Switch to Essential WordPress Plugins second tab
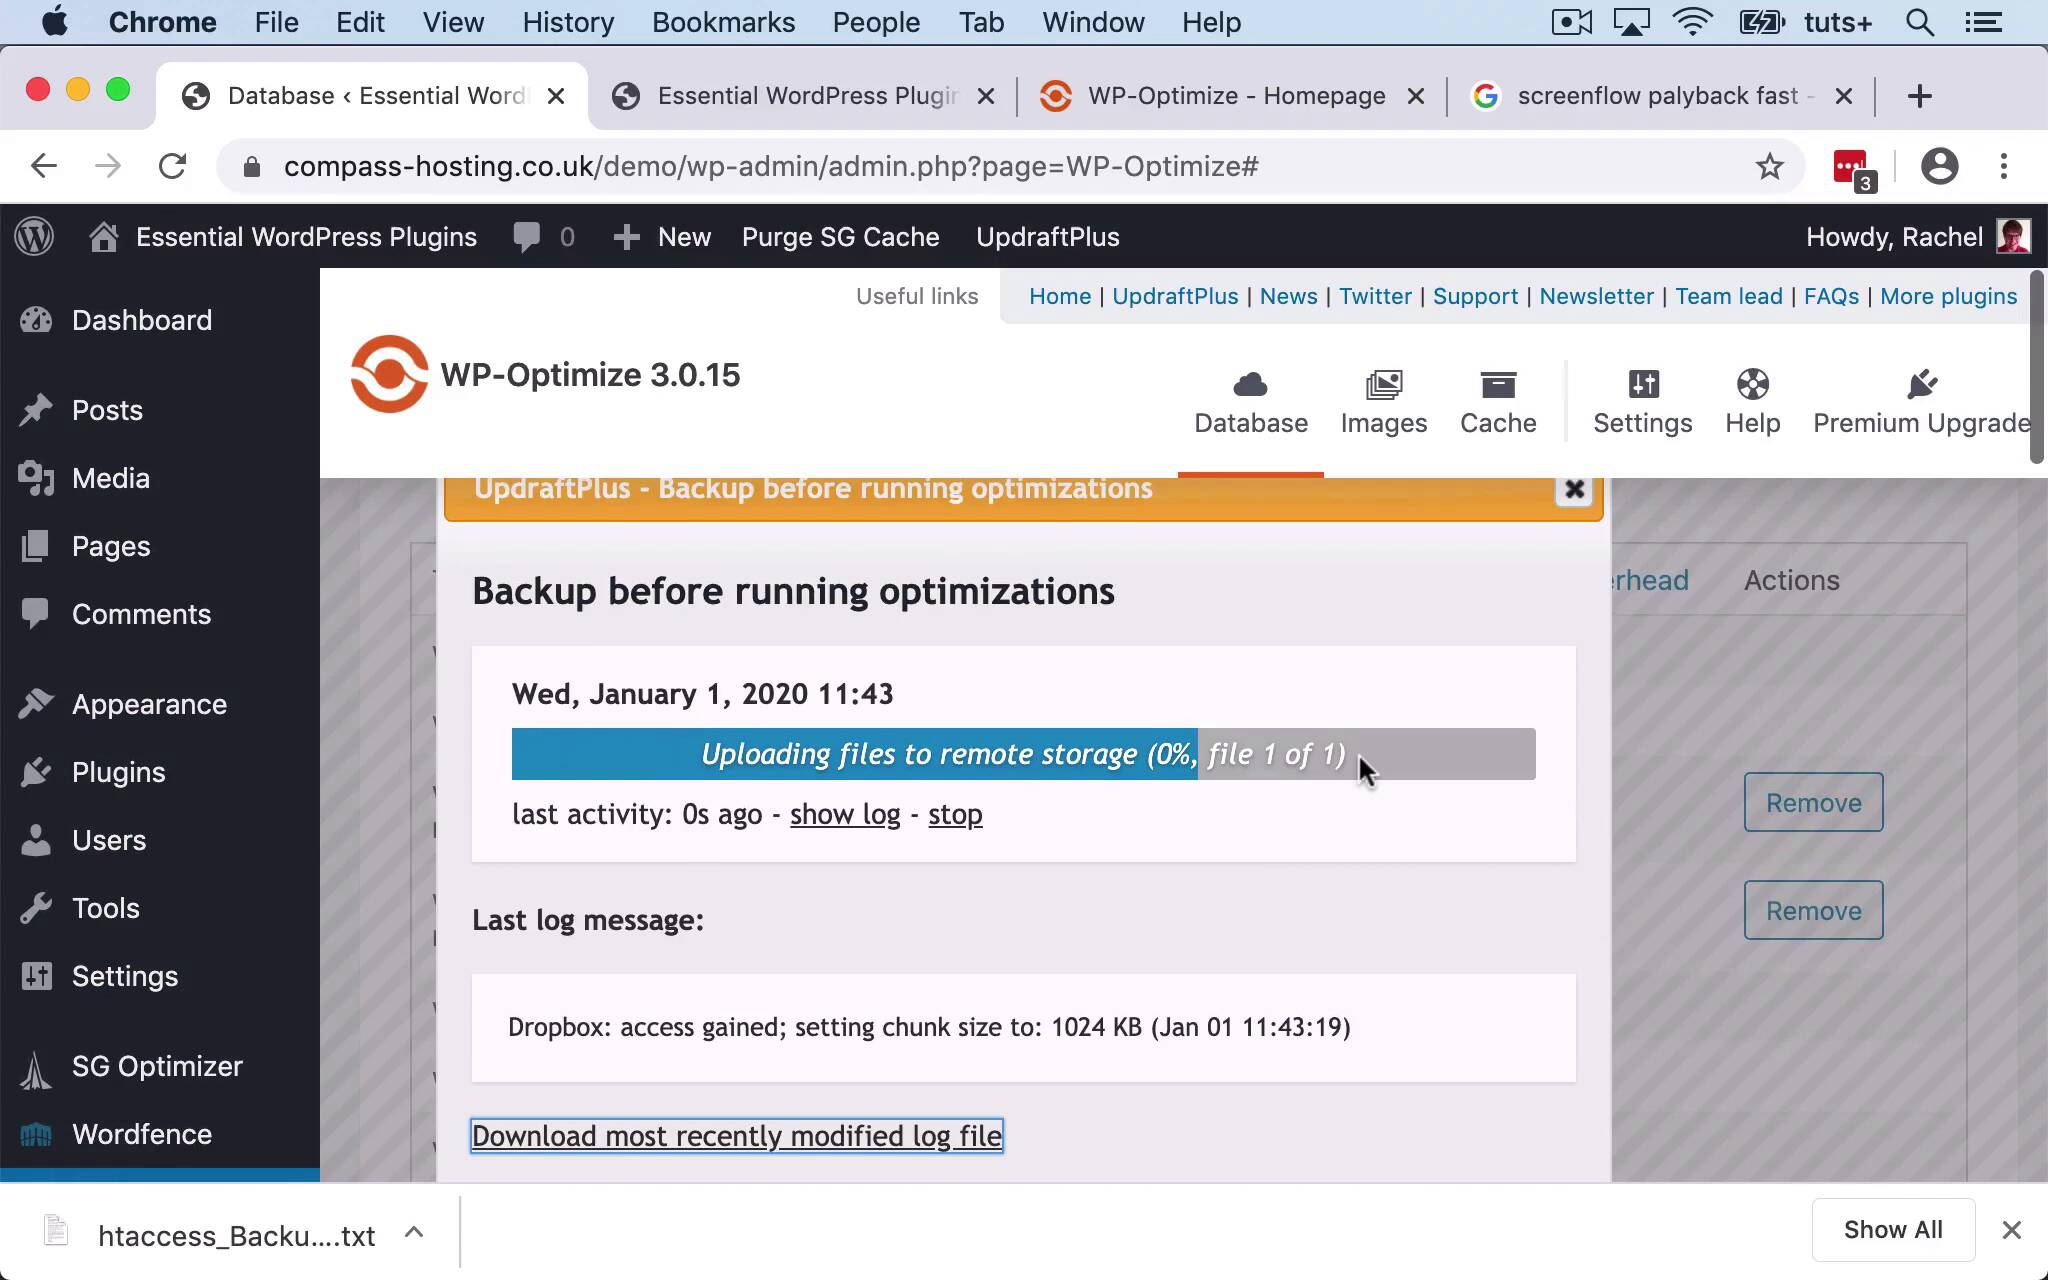The image size is (2048, 1280). click(805, 96)
